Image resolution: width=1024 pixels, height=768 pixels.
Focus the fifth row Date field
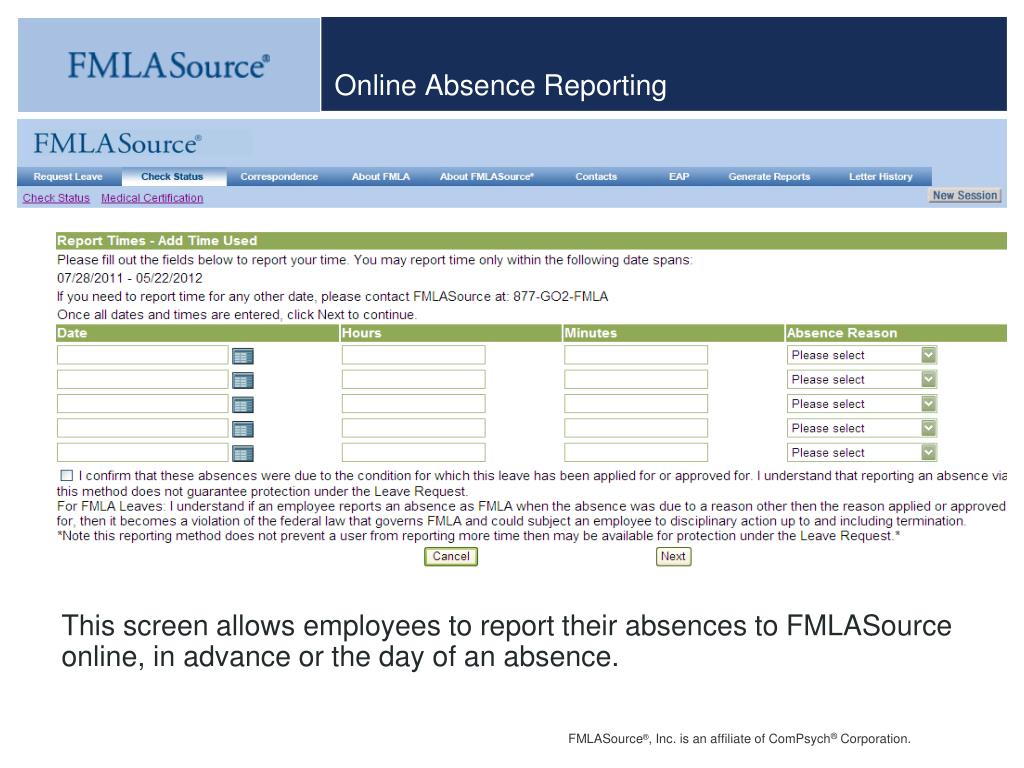click(x=142, y=452)
